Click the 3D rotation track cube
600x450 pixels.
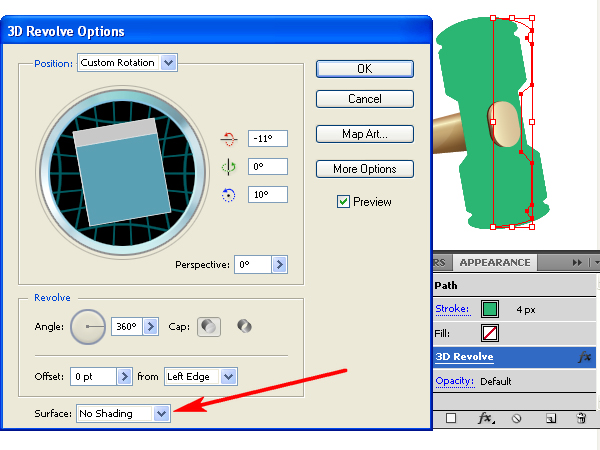click(x=122, y=171)
